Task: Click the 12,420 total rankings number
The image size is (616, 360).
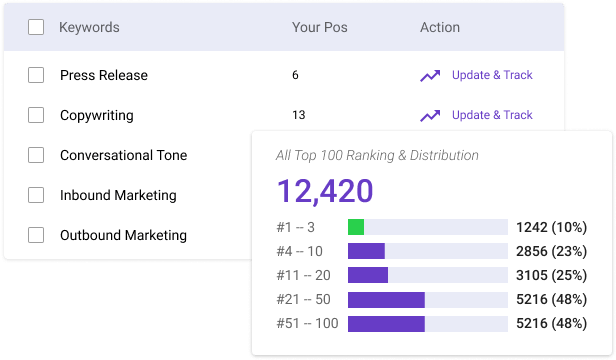Action: tap(325, 191)
